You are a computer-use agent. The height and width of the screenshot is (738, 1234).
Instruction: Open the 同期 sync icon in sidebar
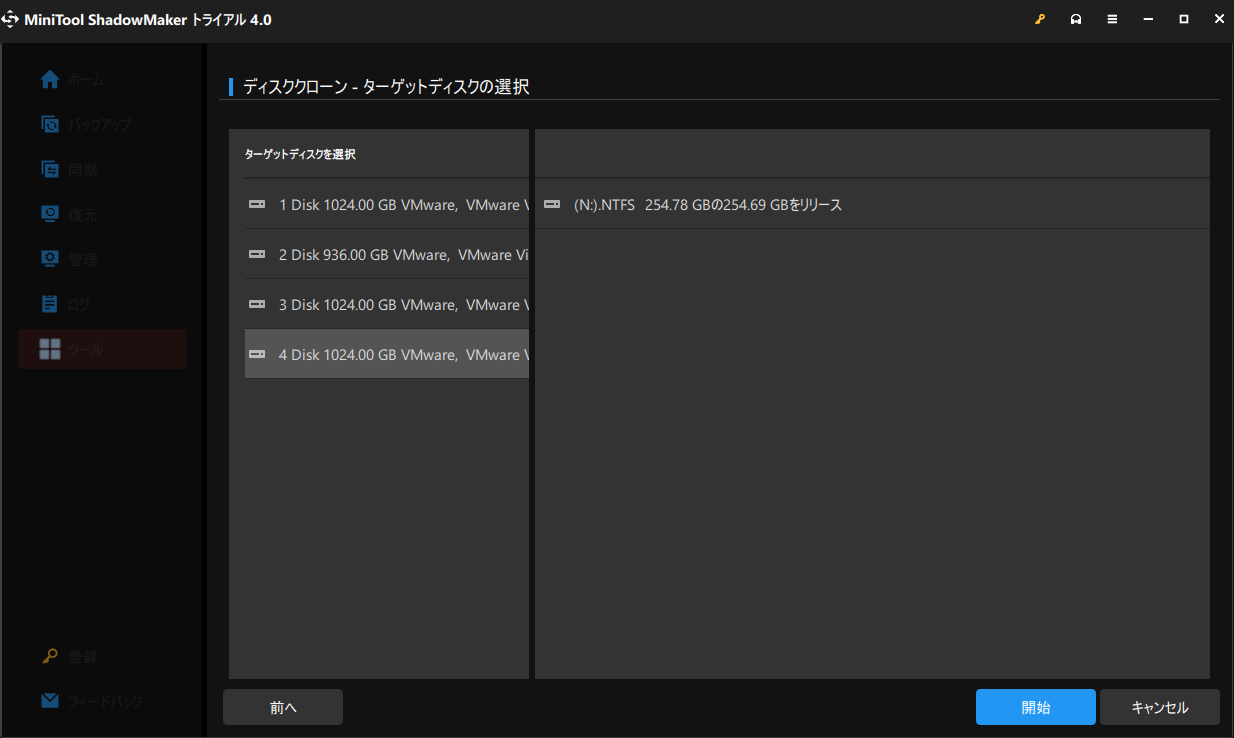[50, 169]
